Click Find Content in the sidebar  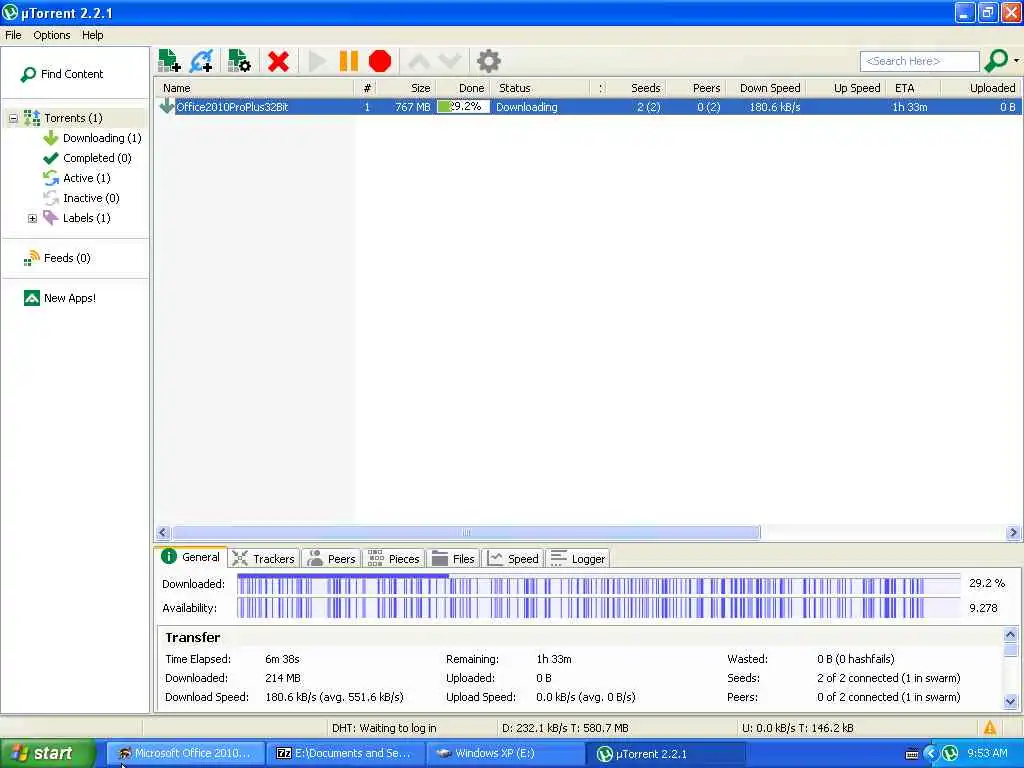tap(63, 74)
